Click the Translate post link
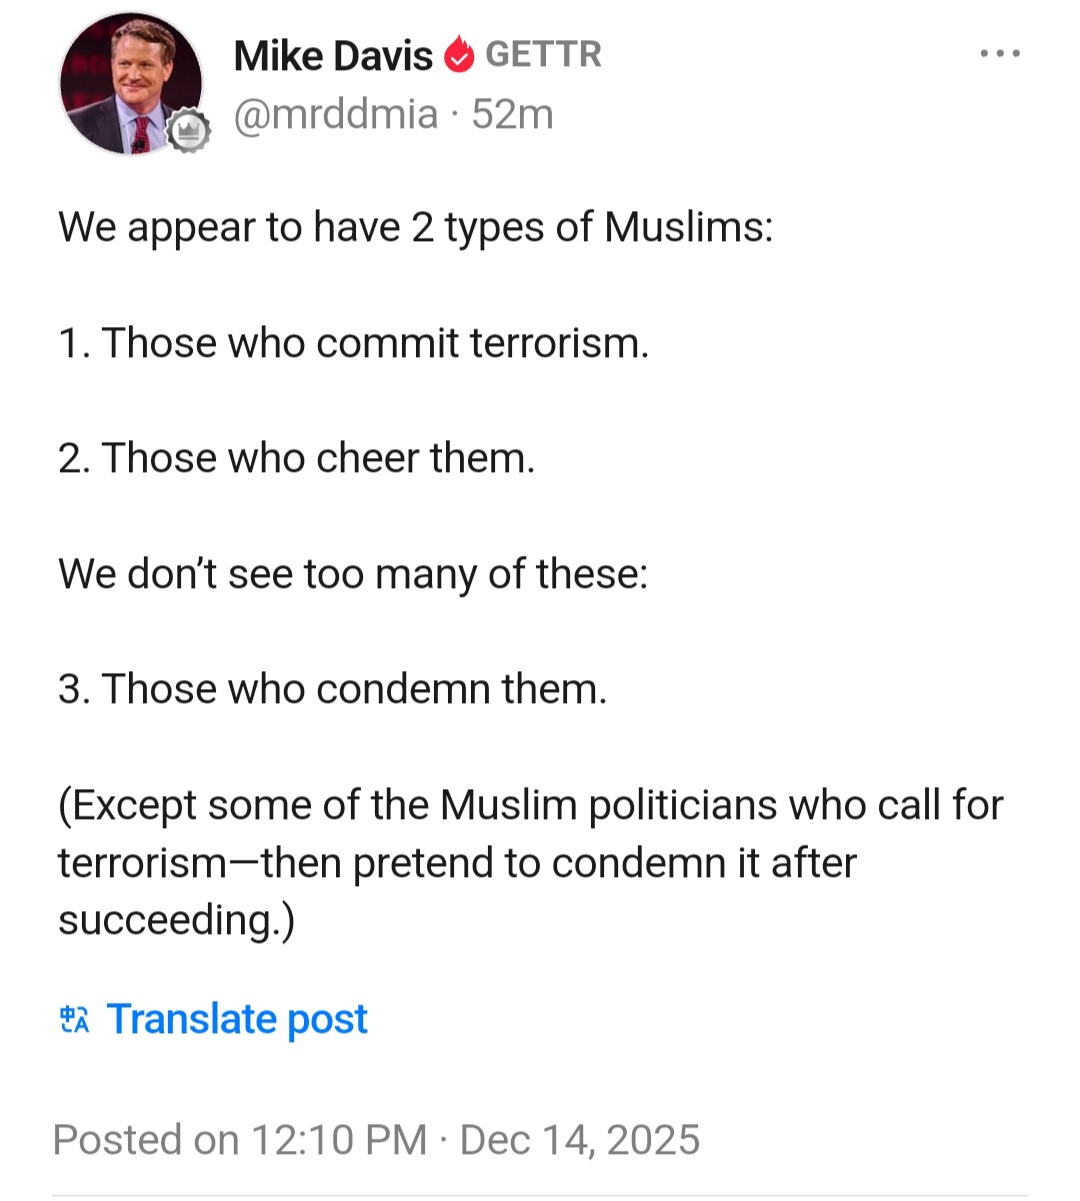 [x=237, y=1019]
